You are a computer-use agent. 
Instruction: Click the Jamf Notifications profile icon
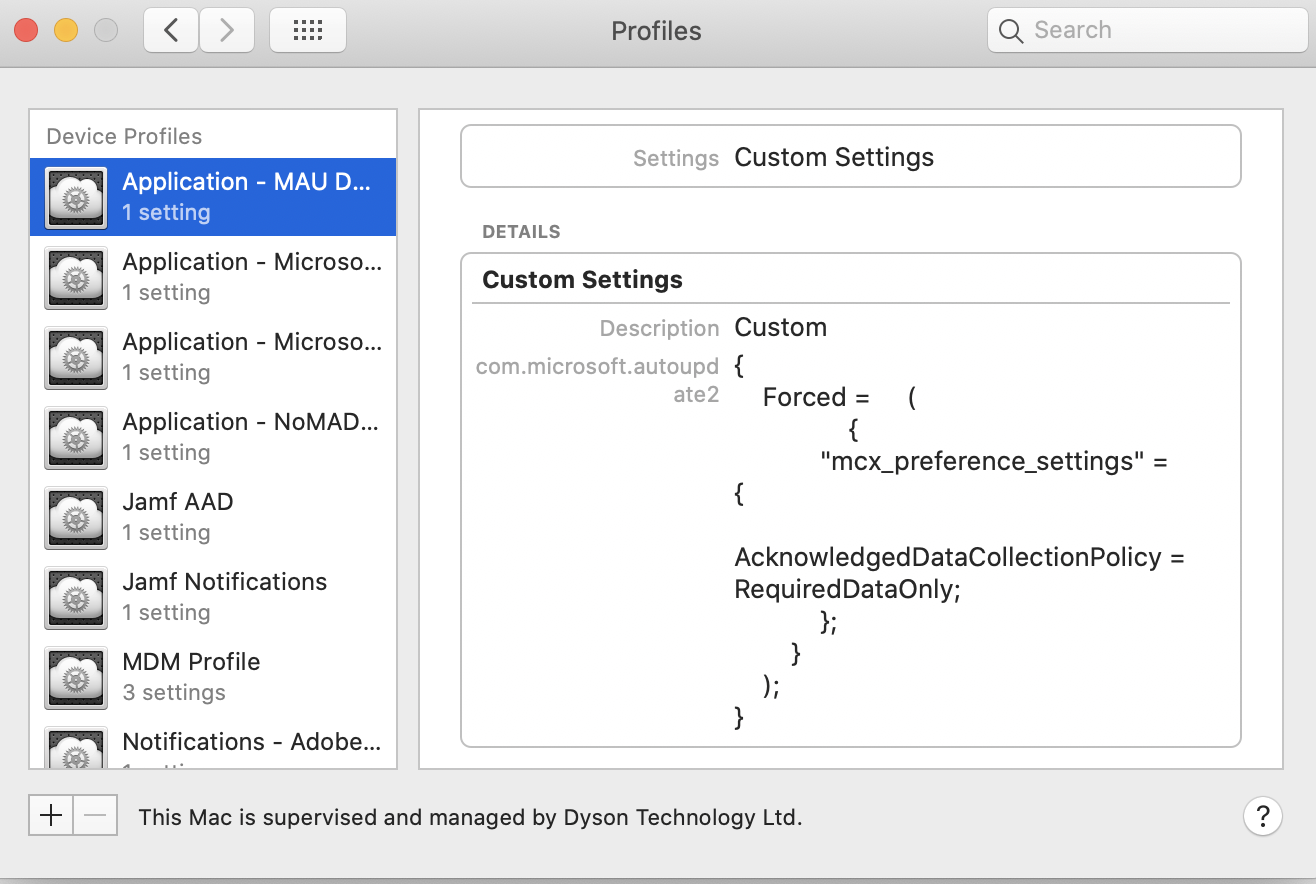click(76, 597)
